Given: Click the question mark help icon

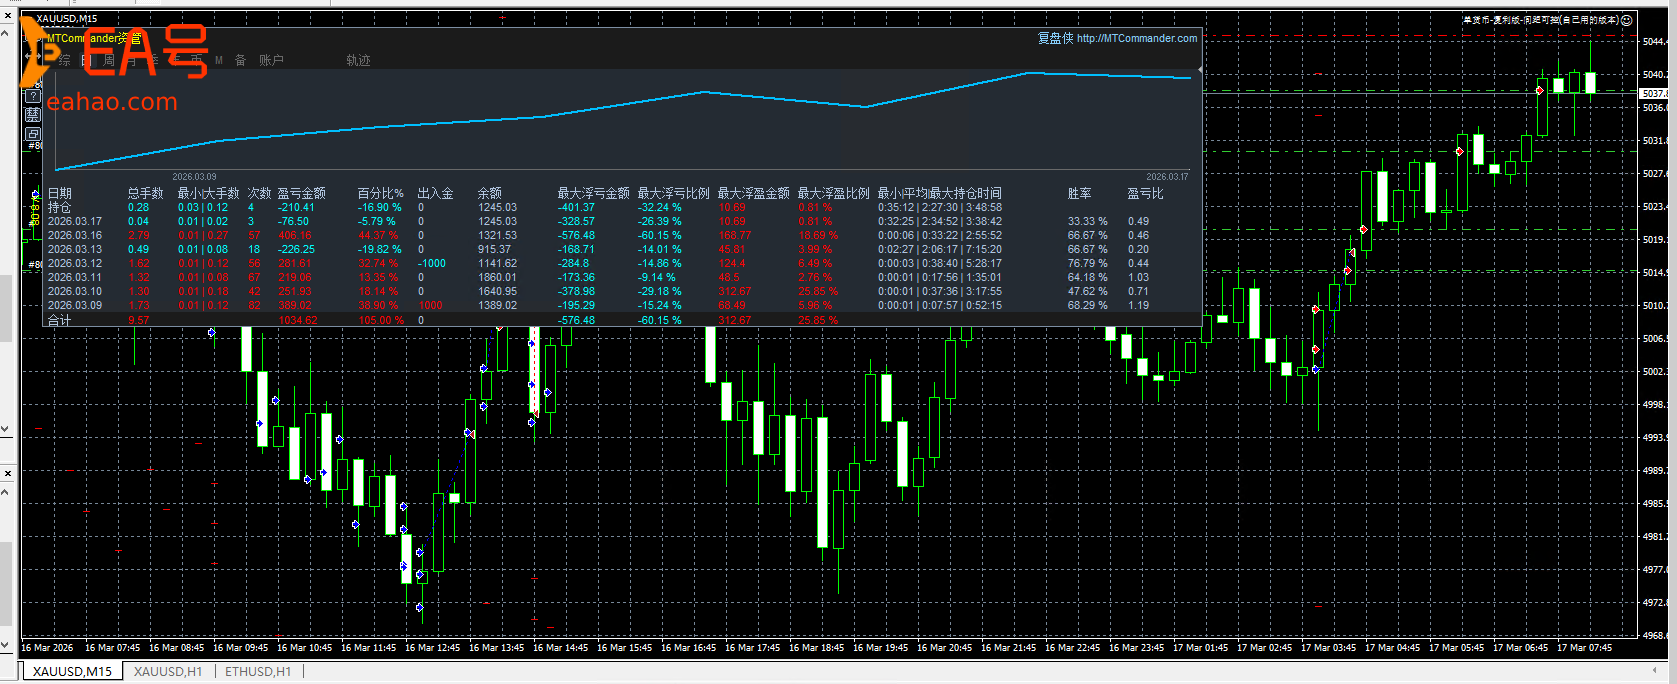Looking at the screenshot, I should (32, 97).
